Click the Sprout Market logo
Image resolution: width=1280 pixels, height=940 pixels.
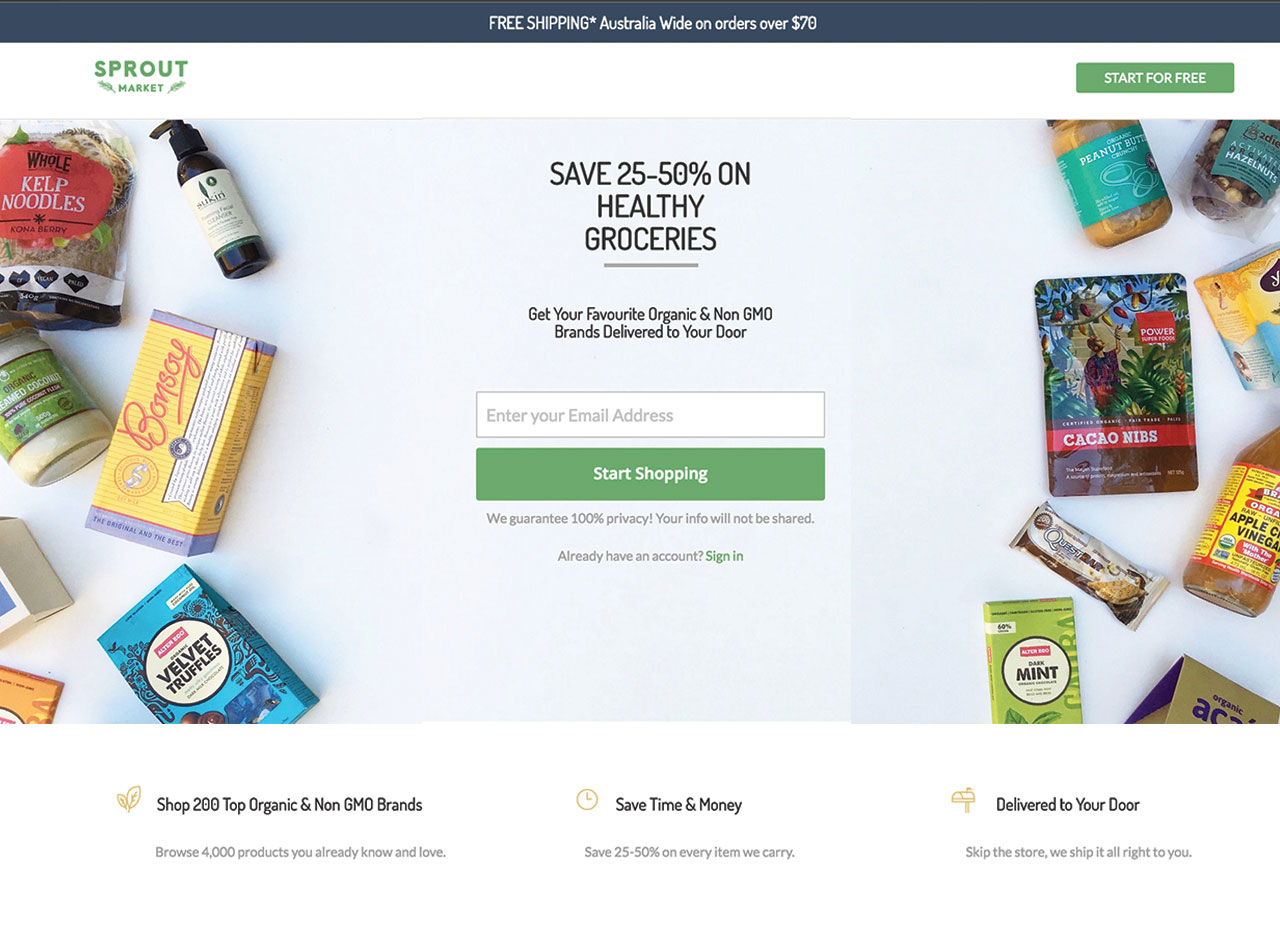141,77
